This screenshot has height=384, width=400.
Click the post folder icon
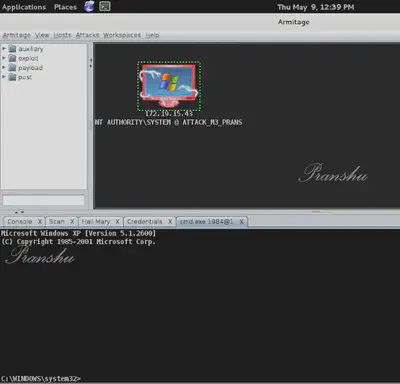(12, 77)
